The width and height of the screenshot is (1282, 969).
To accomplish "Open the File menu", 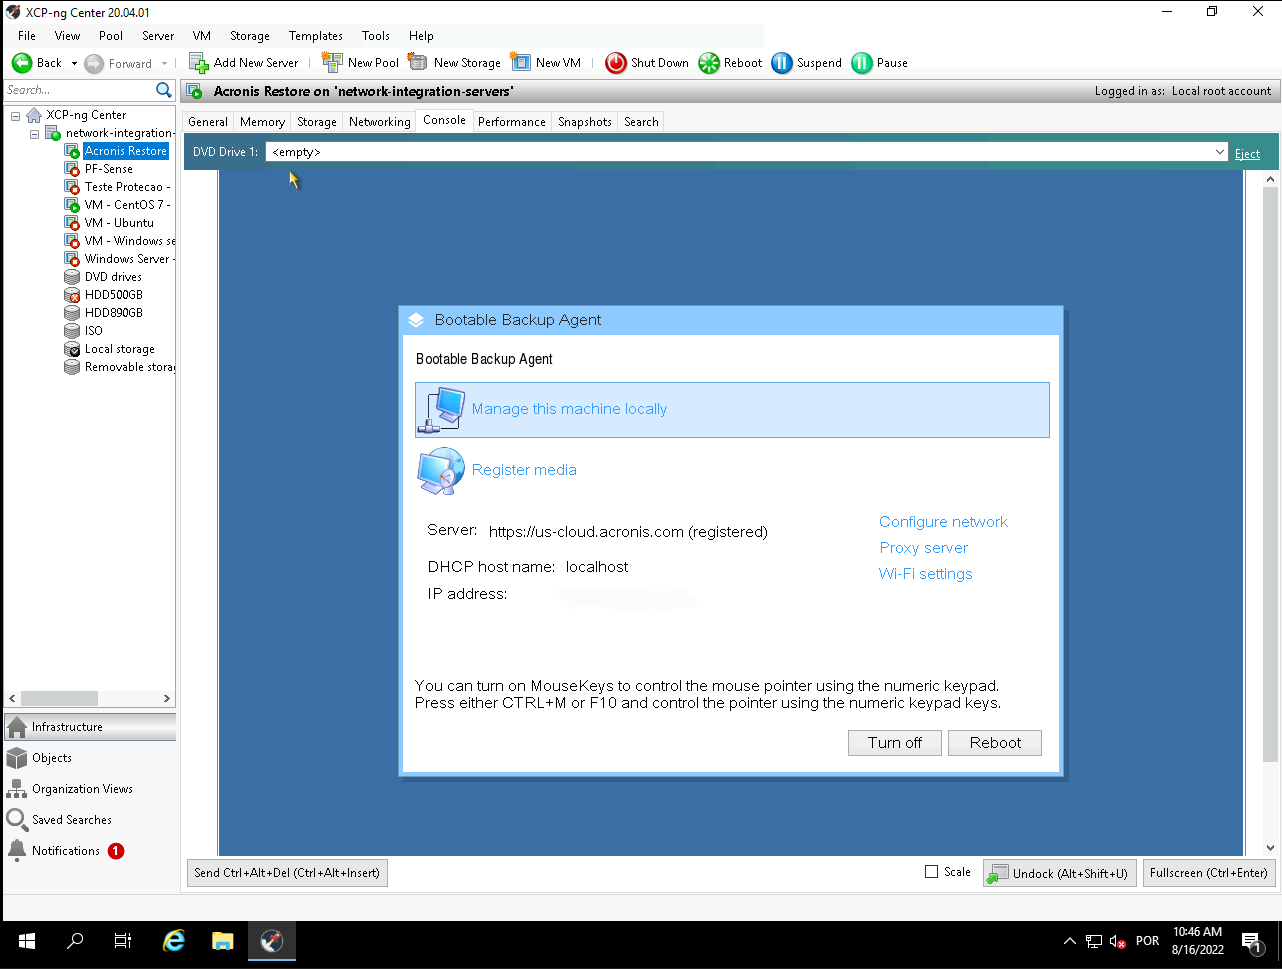I will point(27,36).
